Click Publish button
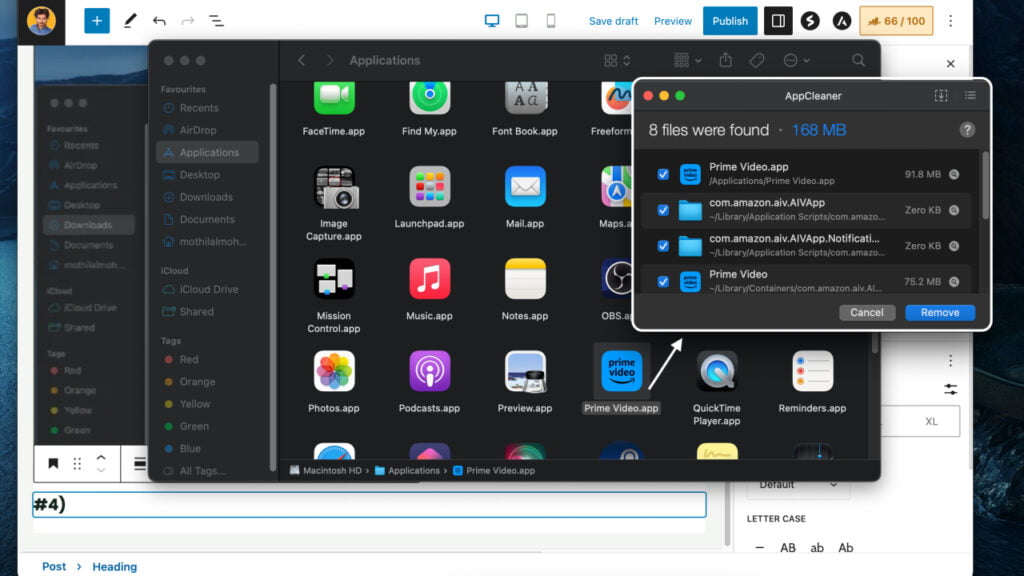Screen dimensions: 1024x576 point(729,21)
